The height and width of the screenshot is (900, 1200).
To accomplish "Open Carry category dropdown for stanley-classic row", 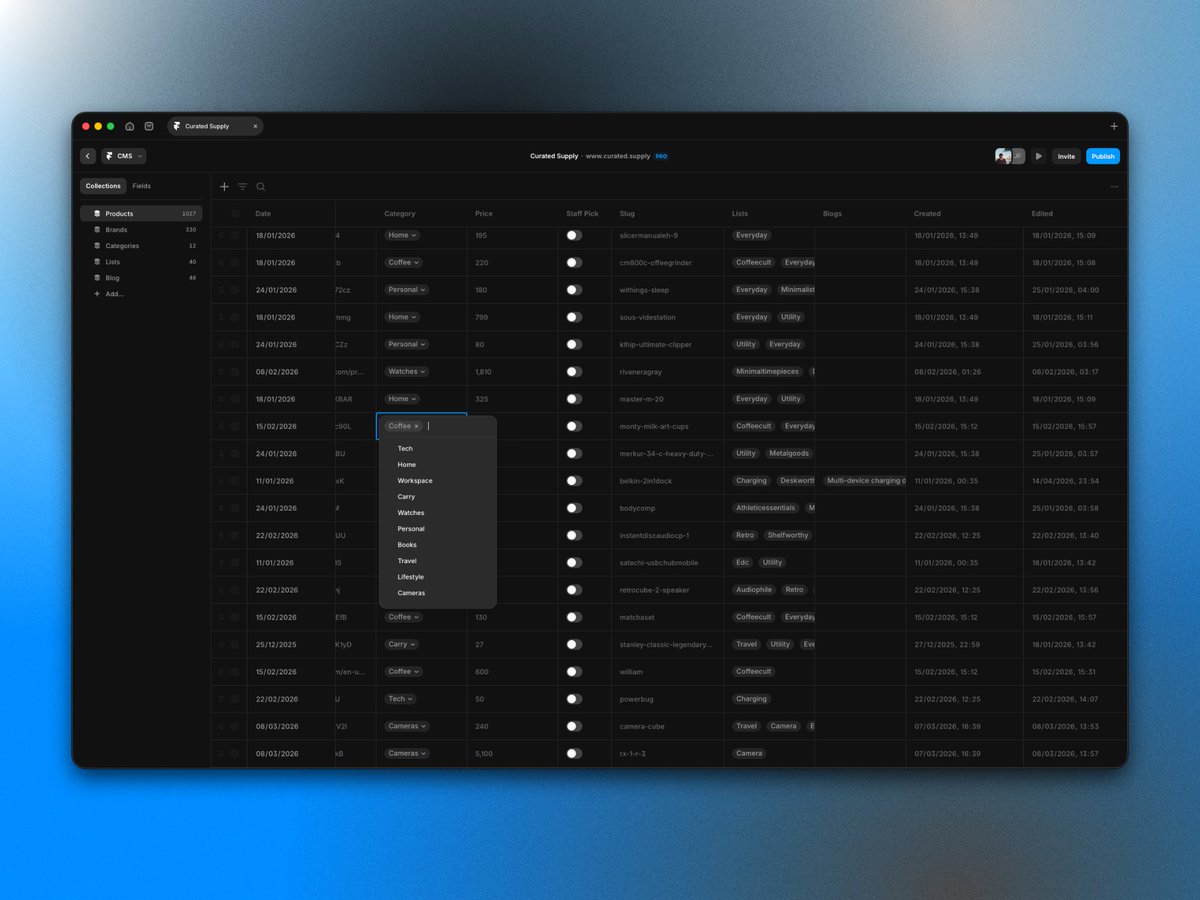I will tap(402, 645).
